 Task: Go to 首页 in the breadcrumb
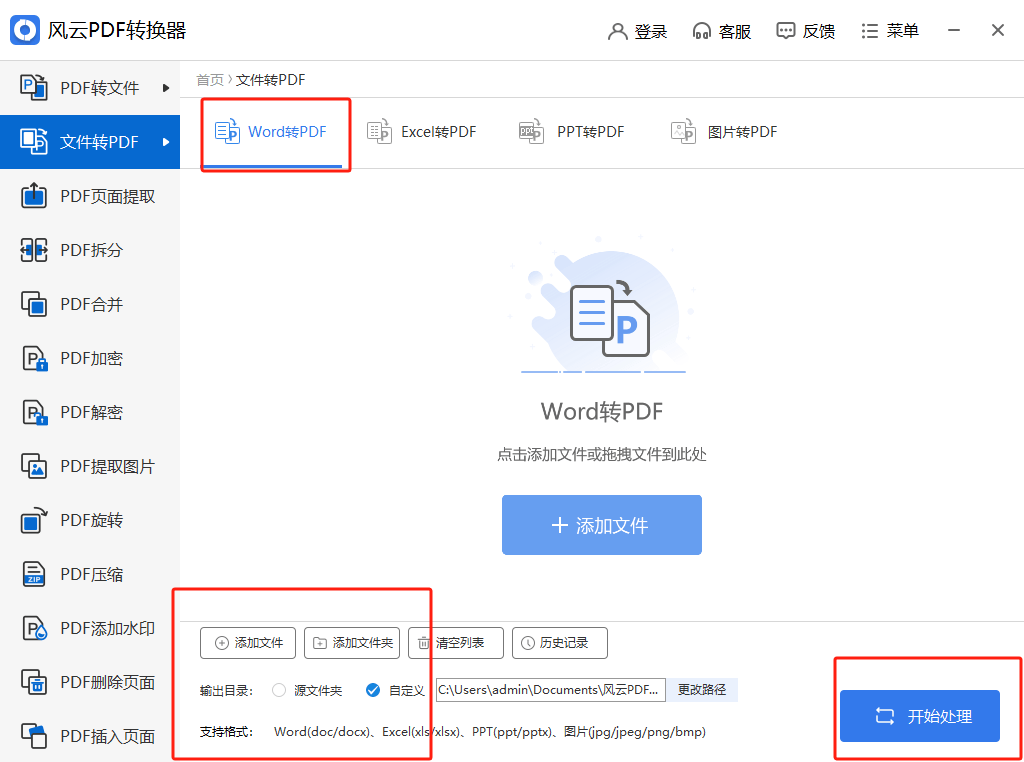(x=210, y=80)
